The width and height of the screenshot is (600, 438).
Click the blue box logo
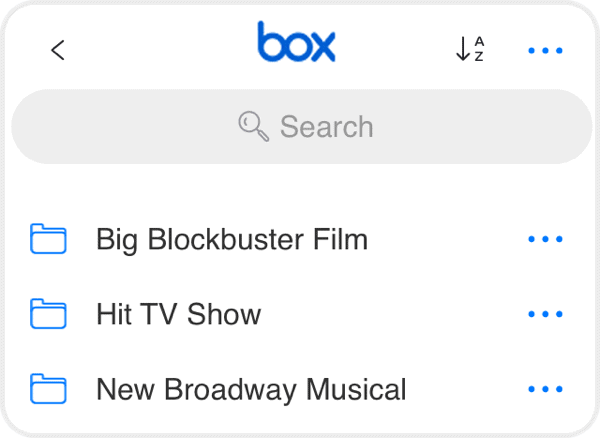tap(297, 42)
